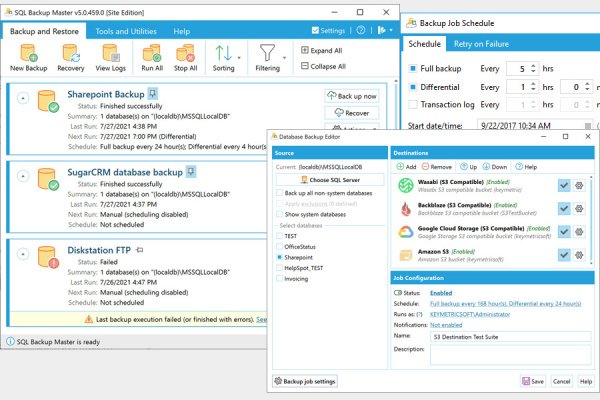Collapse the SugarCRM database backup card
600x400 pixels.
pyautogui.click(x=23, y=176)
